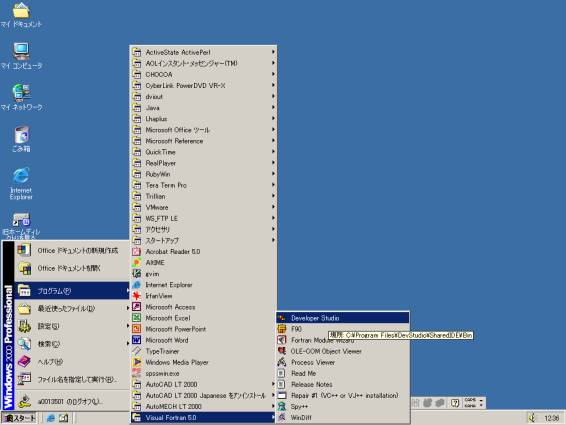Open the Office ドキュメントを開く entry

tap(72, 268)
